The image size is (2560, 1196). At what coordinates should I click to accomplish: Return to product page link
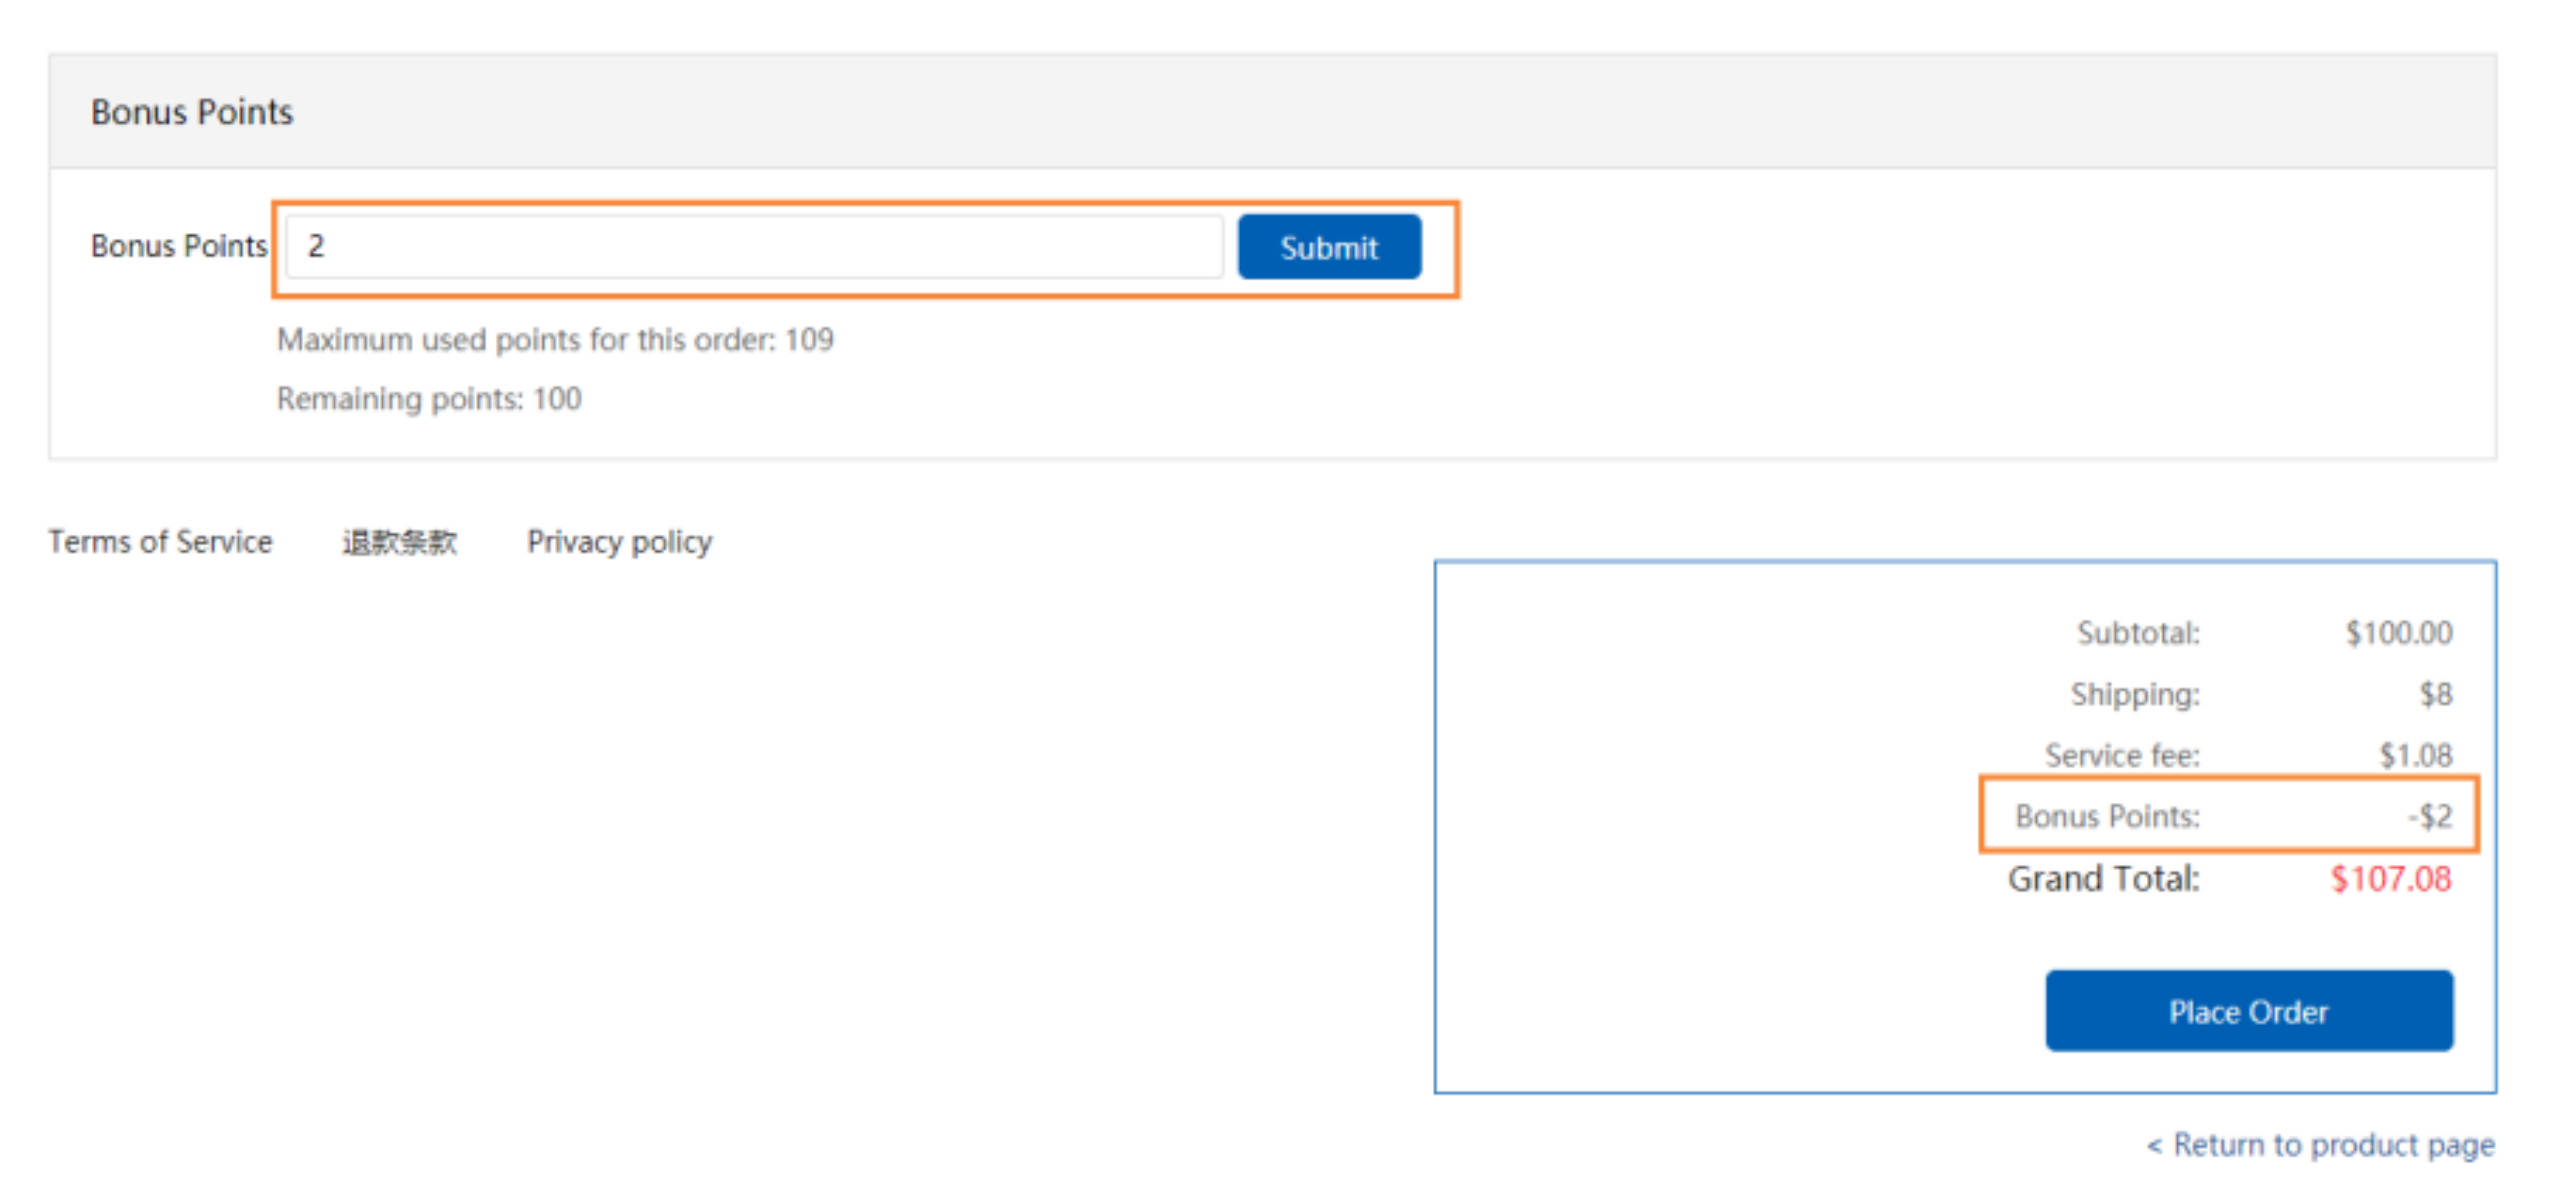(x=2320, y=1144)
